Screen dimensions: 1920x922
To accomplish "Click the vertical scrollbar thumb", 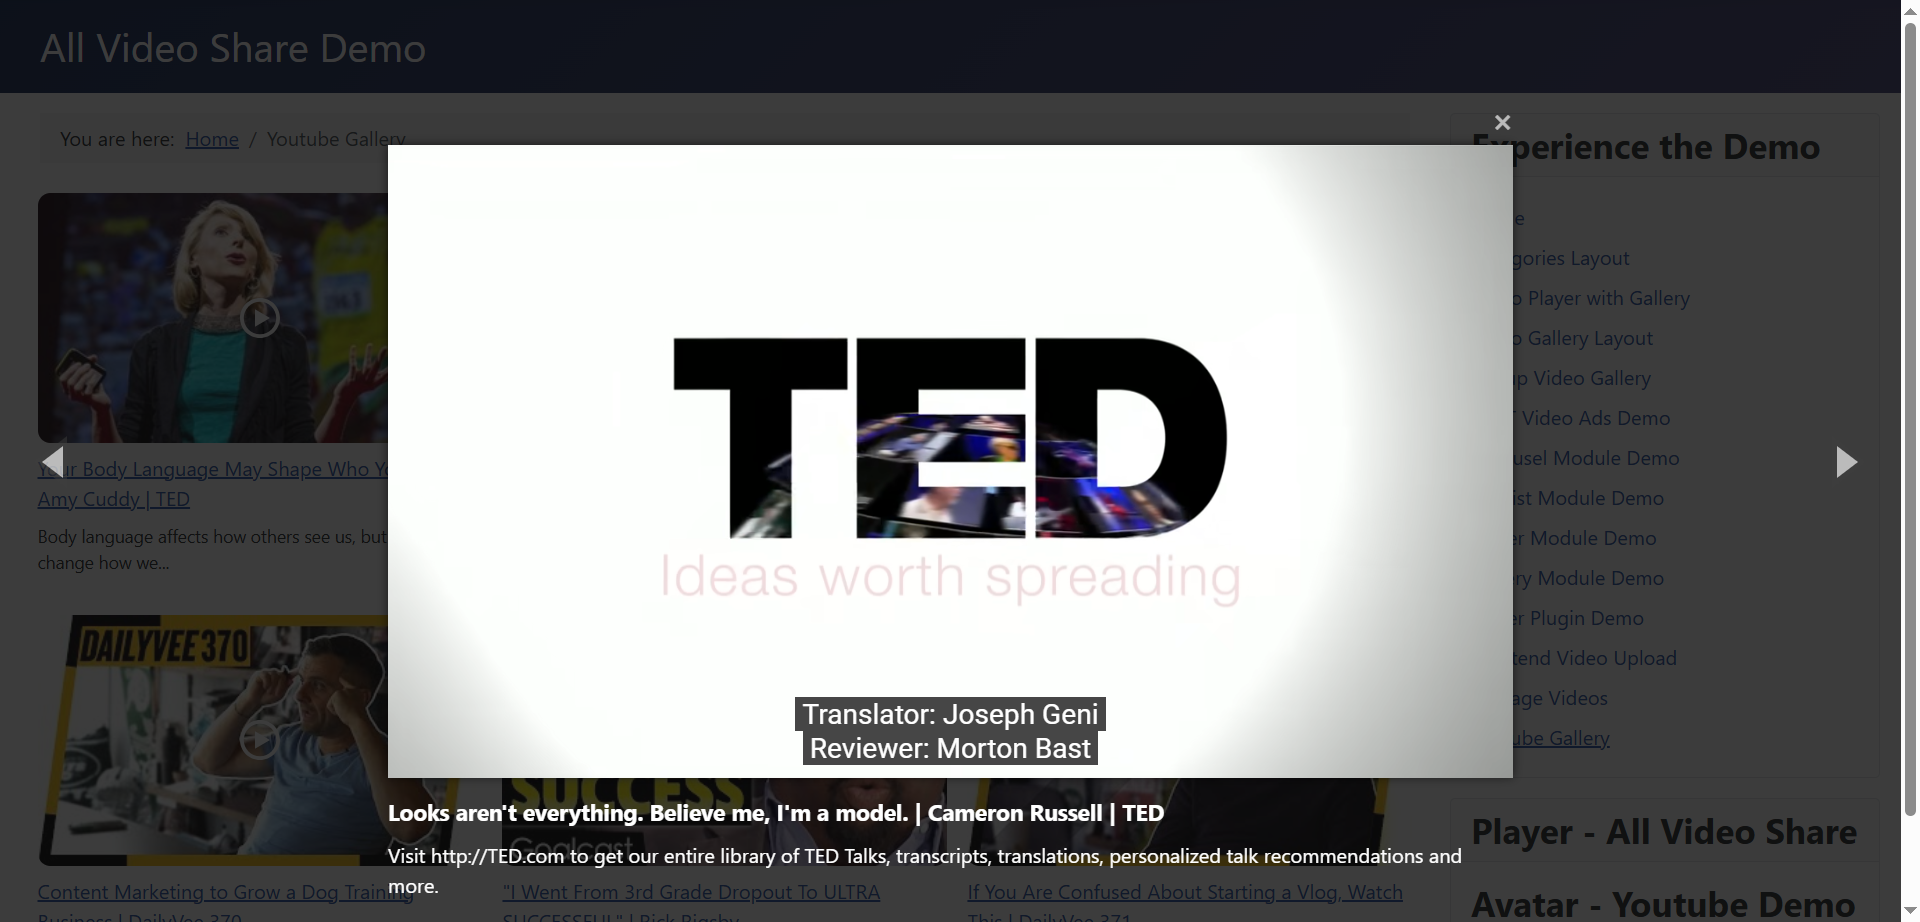I will pyautogui.click(x=1910, y=418).
